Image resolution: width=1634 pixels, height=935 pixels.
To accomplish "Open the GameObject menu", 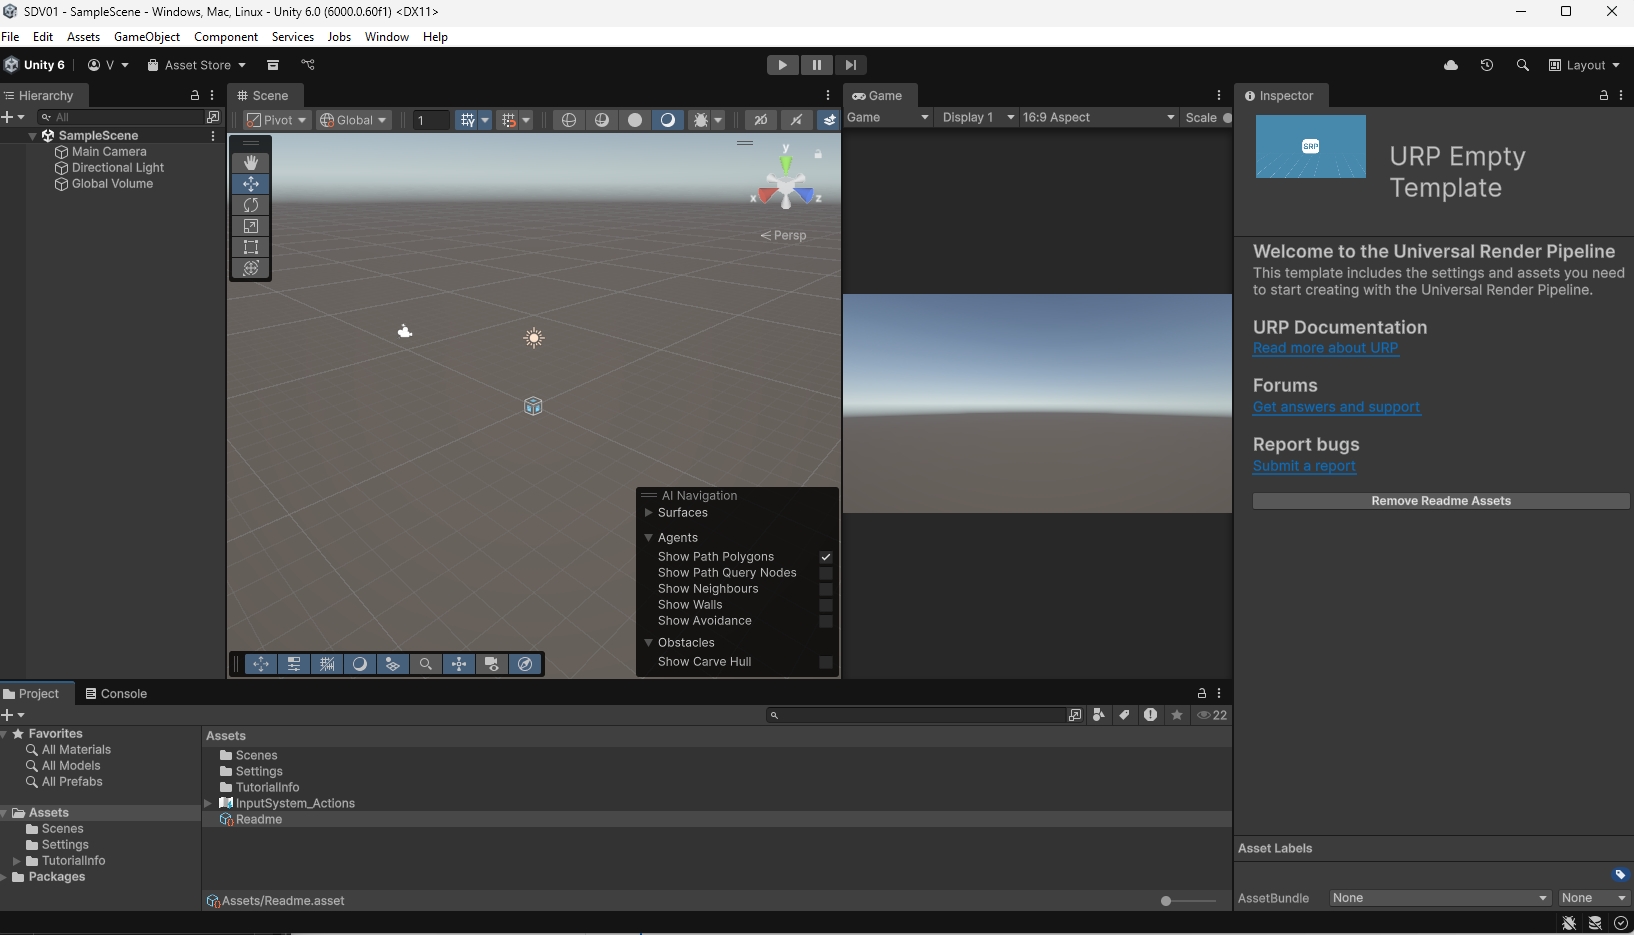I will pyautogui.click(x=147, y=37).
